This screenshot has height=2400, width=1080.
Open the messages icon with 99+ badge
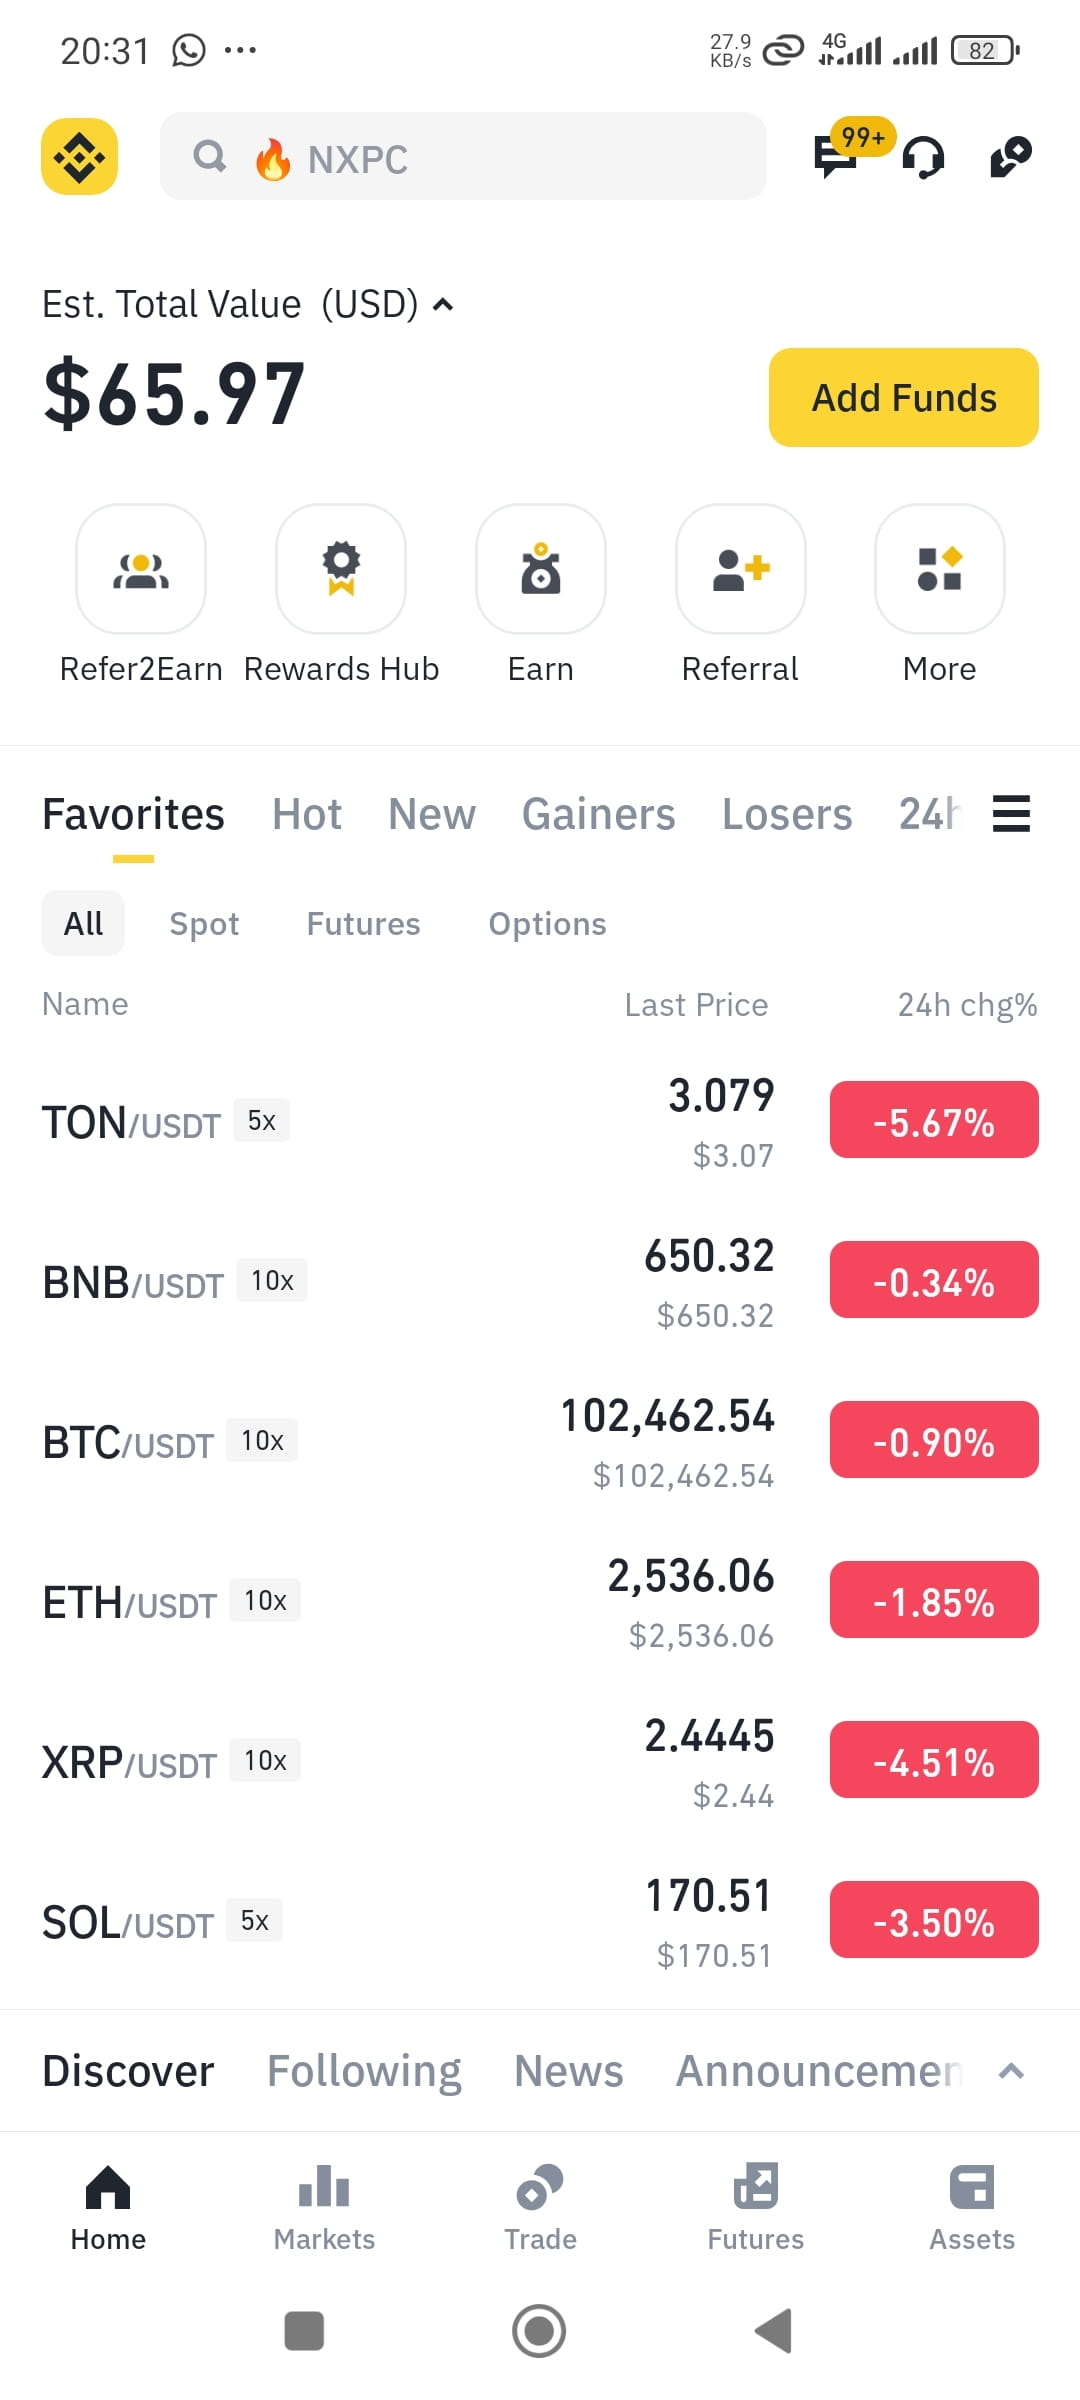(x=836, y=156)
